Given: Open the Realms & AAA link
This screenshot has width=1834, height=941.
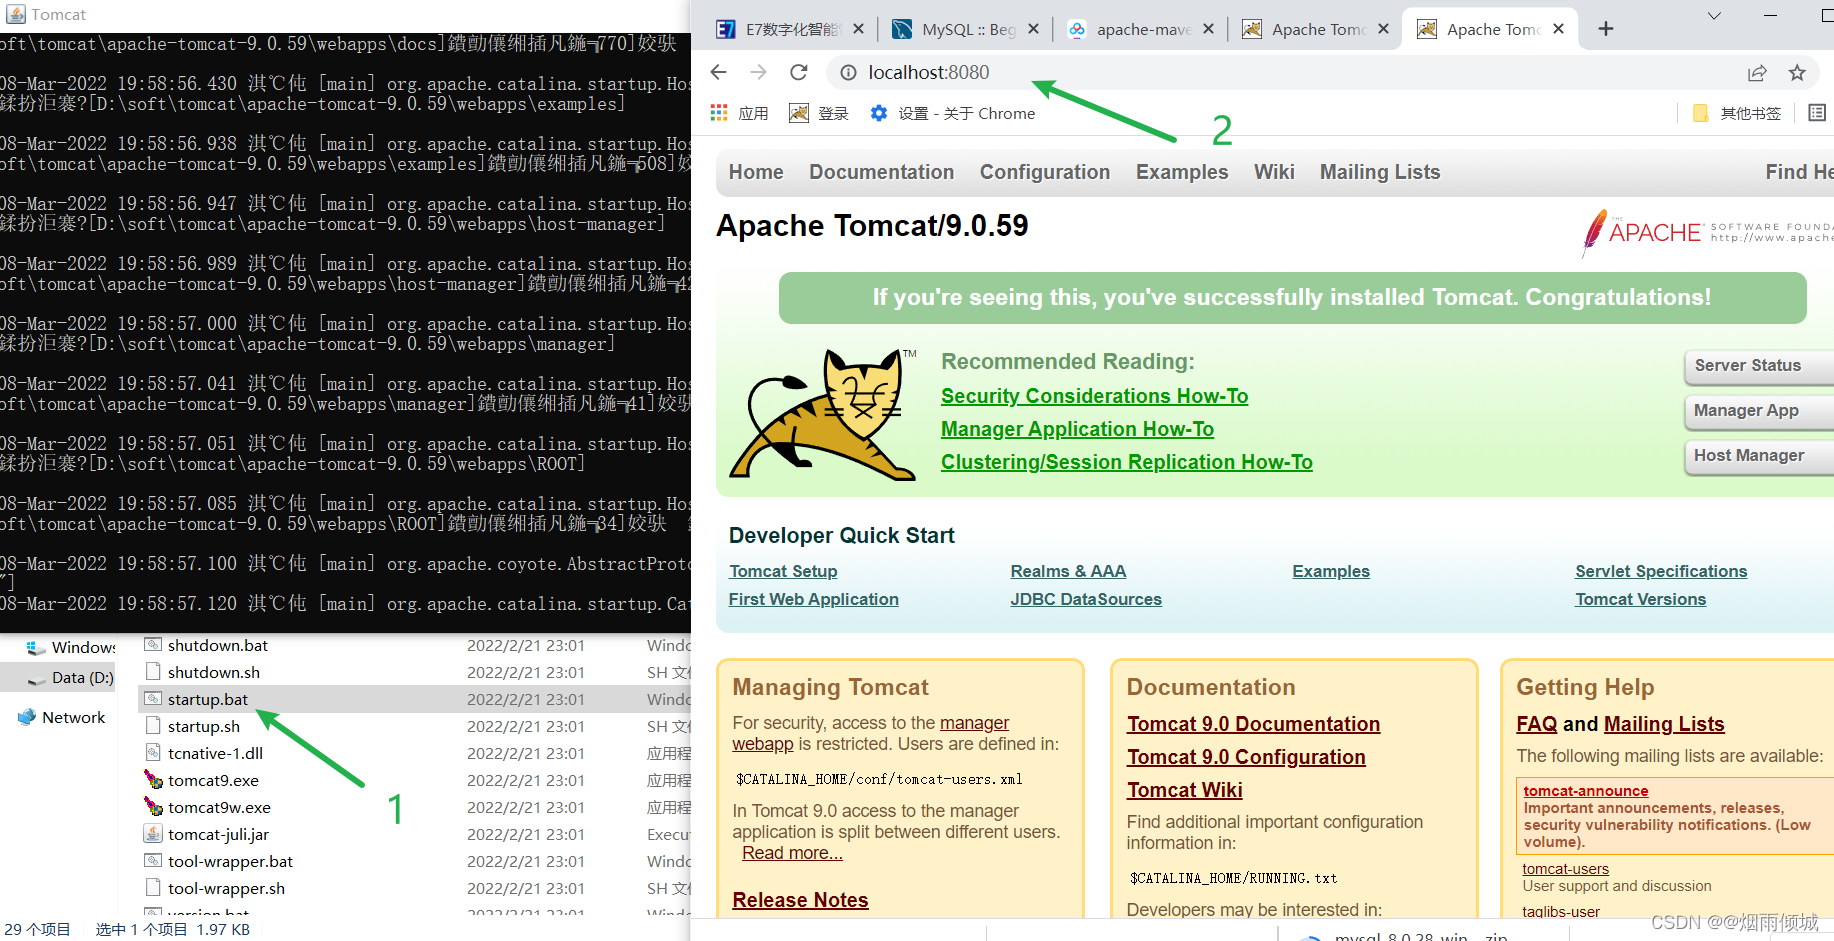Looking at the screenshot, I should (x=1068, y=571).
